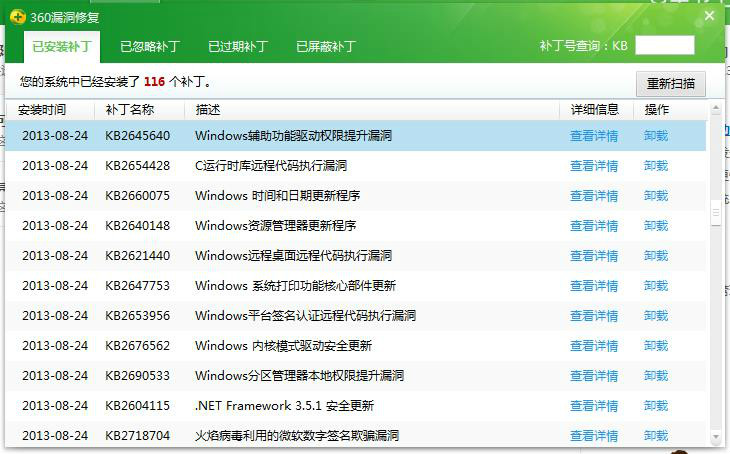This screenshot has height=454, width=730.
Task: View details for KB2645640
Action: tap(594, 136)
